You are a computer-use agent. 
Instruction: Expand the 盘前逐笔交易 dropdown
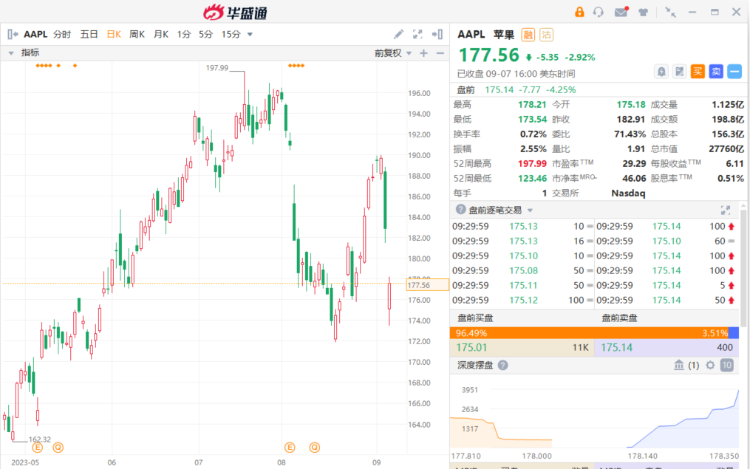point(530,210)
